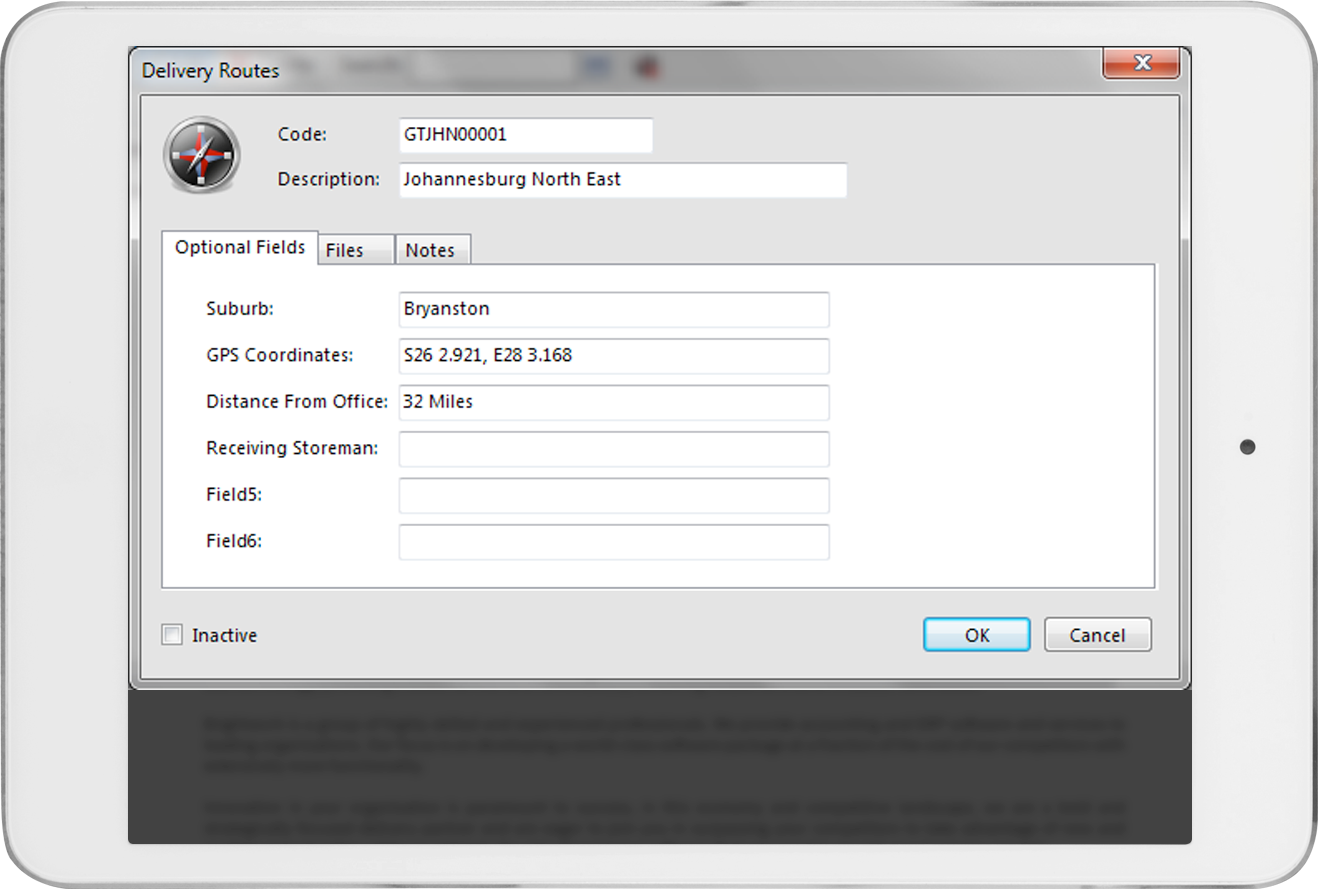Viewport: 1318px width, 889px height.
Task: Place cursor in the Field6 textbox
Action: tap(613, 542)
